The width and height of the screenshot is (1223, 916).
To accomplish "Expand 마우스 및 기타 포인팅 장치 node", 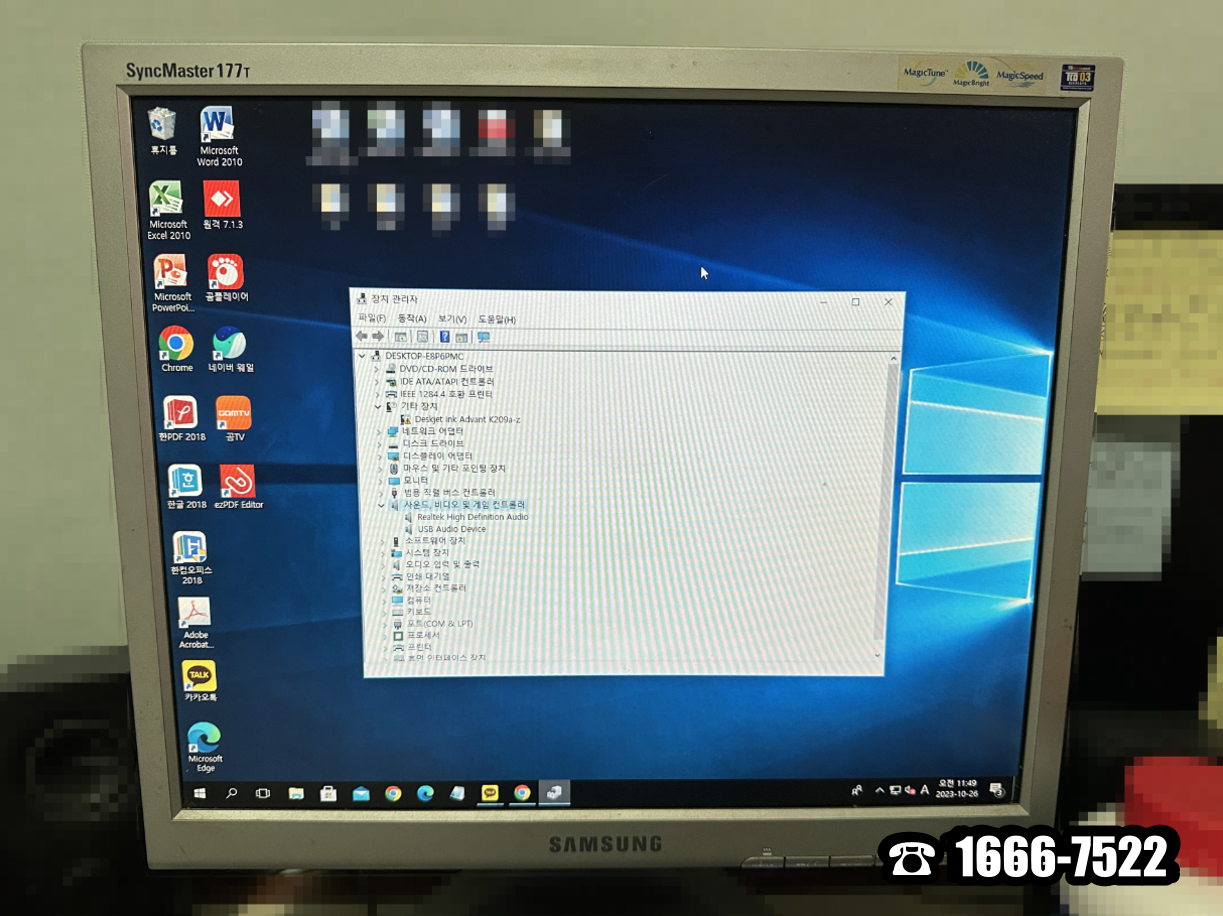I will click(380, 468).
